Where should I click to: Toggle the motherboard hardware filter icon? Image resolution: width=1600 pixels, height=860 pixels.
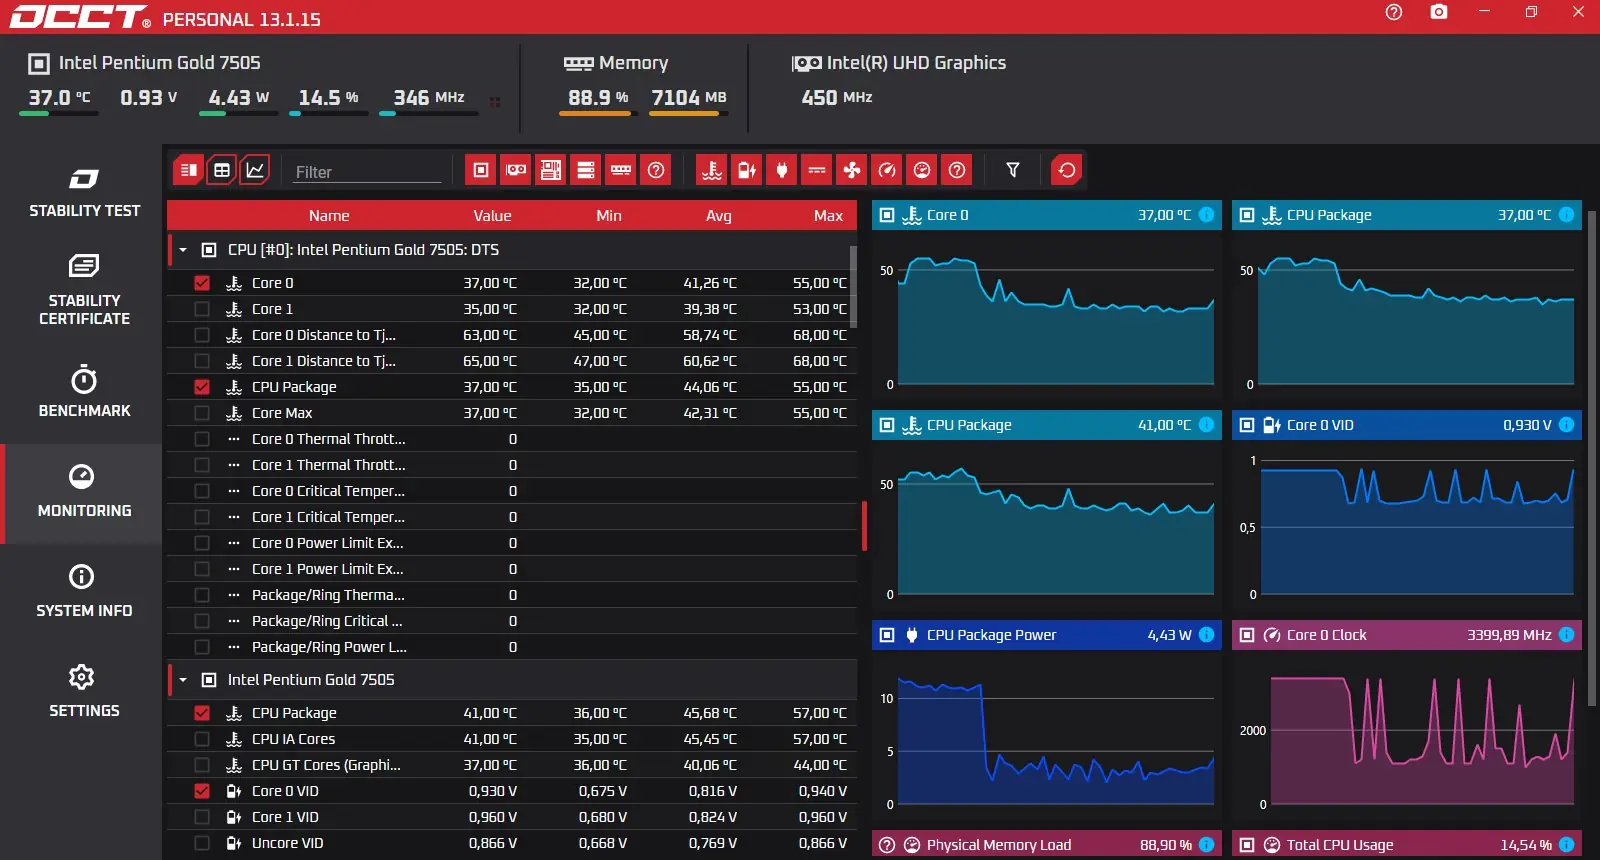(x=551, y=170)
